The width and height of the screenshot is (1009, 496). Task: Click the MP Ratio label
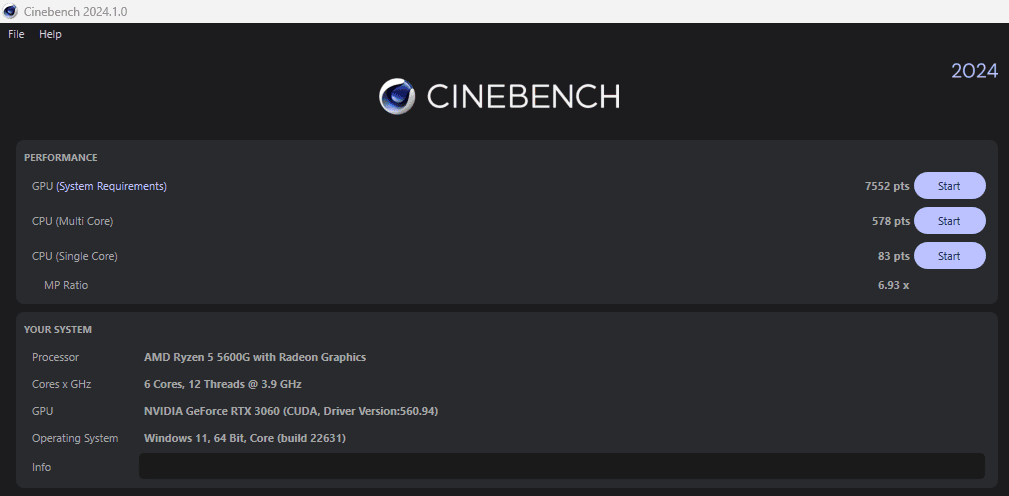pyautogui.click(x=66, y=284)
